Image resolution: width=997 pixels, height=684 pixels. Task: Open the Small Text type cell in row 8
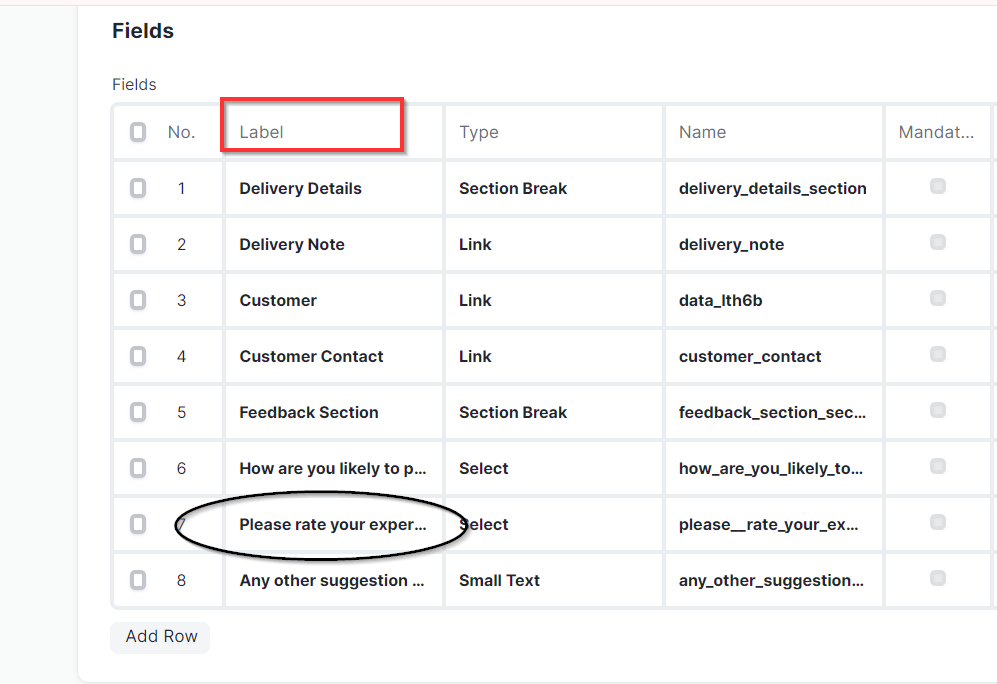(x=554, y=580)
